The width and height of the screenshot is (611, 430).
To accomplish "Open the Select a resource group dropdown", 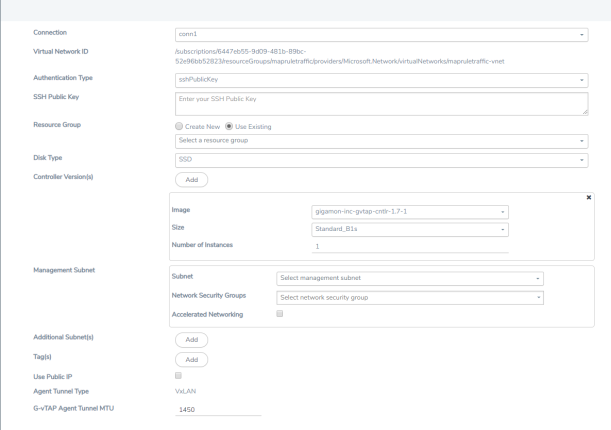I will pyautogui.click(x=381, y=141).
